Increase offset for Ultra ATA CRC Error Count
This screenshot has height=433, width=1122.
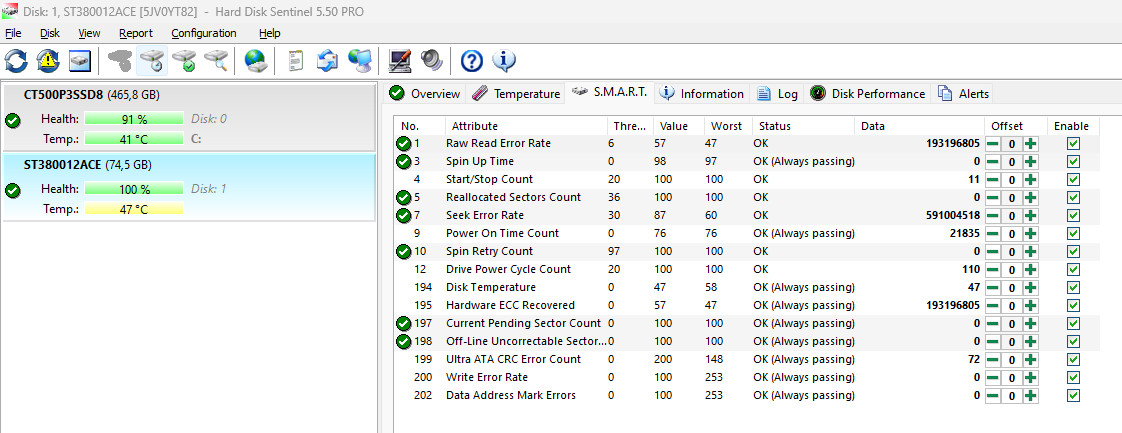[x=1030, y=360]
